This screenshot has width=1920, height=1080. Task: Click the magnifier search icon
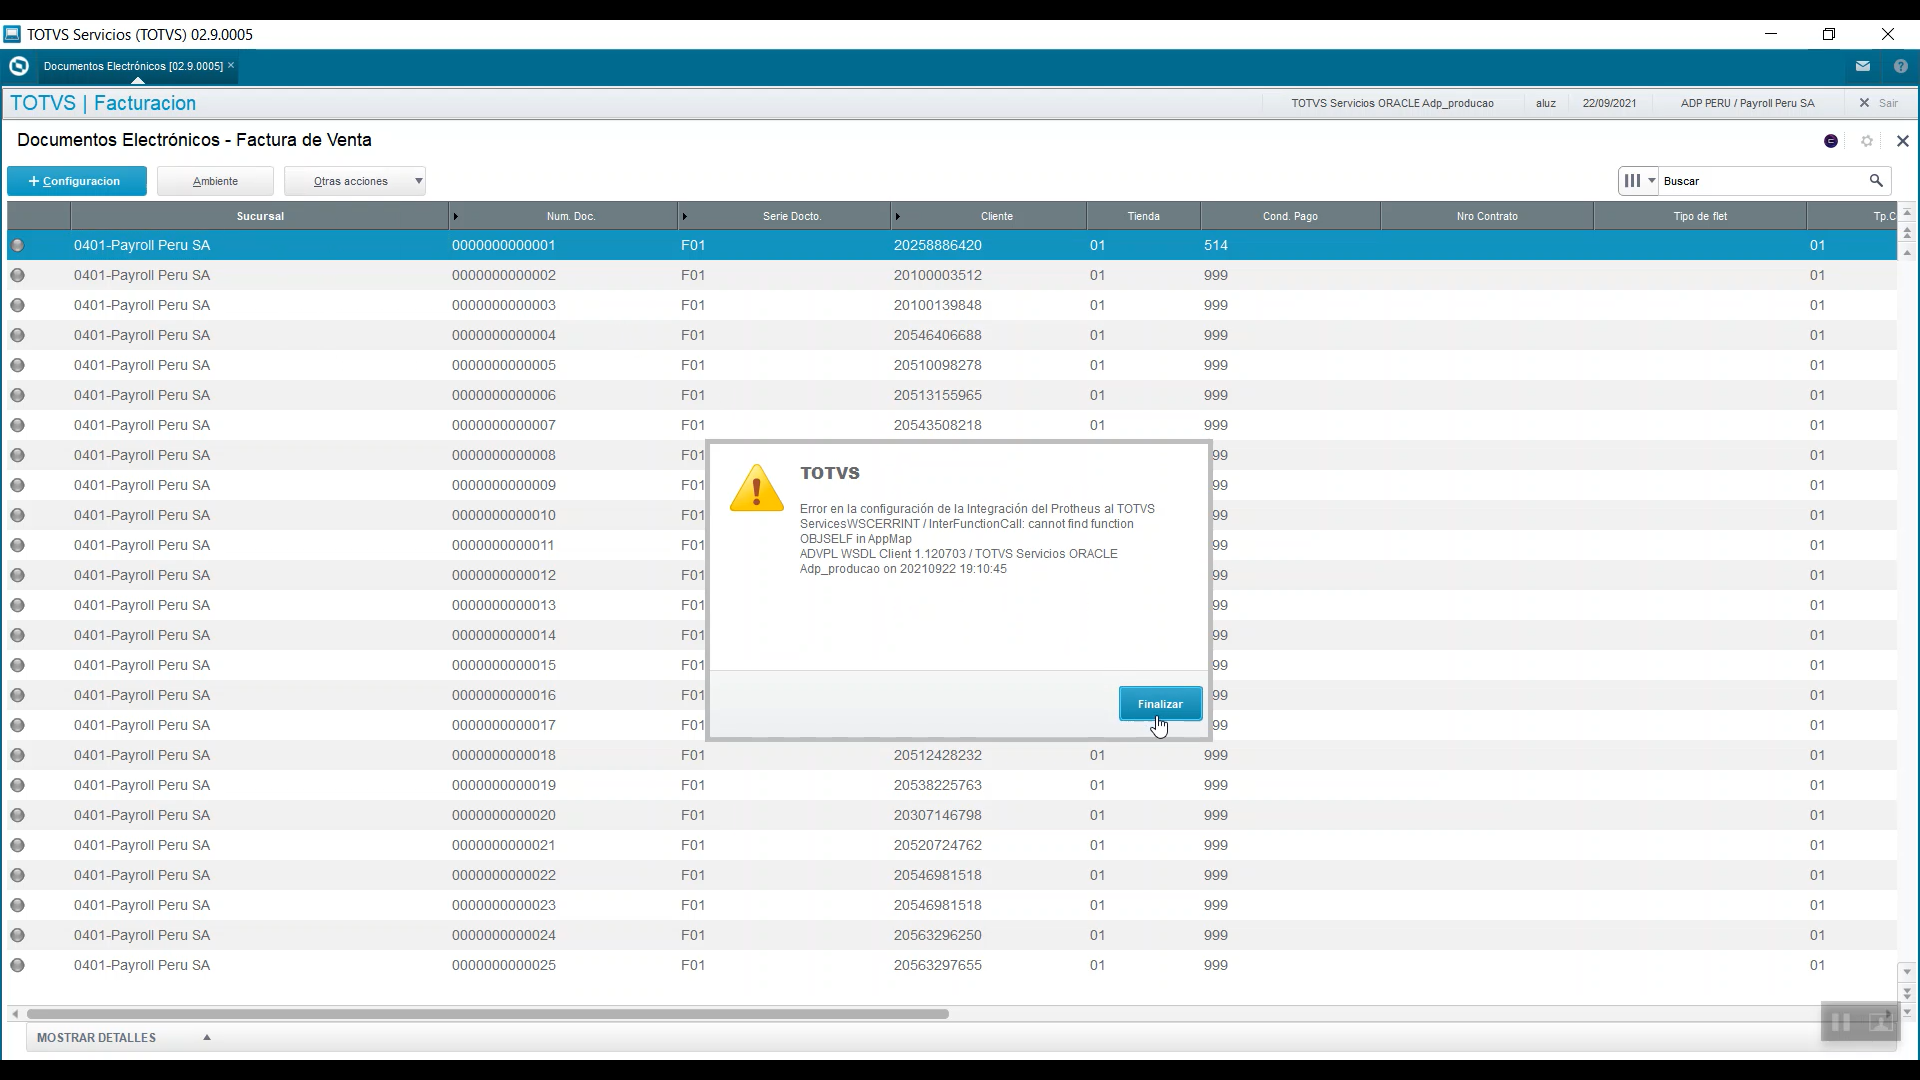pos(1876,181)
